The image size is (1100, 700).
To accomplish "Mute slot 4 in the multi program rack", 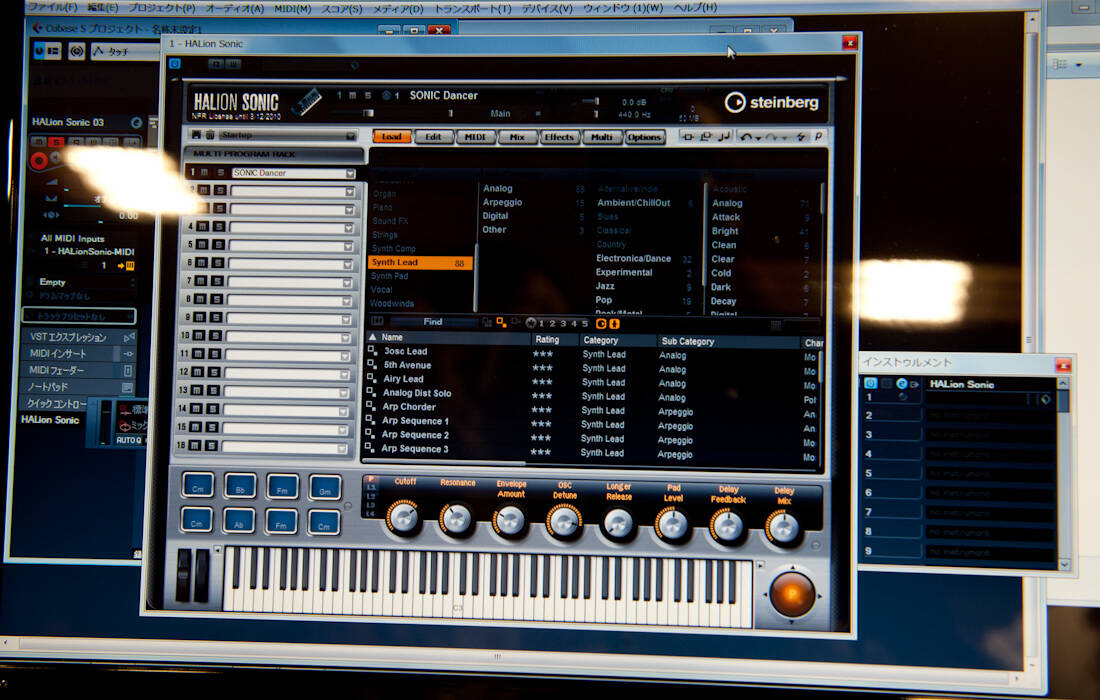I will [x=203, y=227].
